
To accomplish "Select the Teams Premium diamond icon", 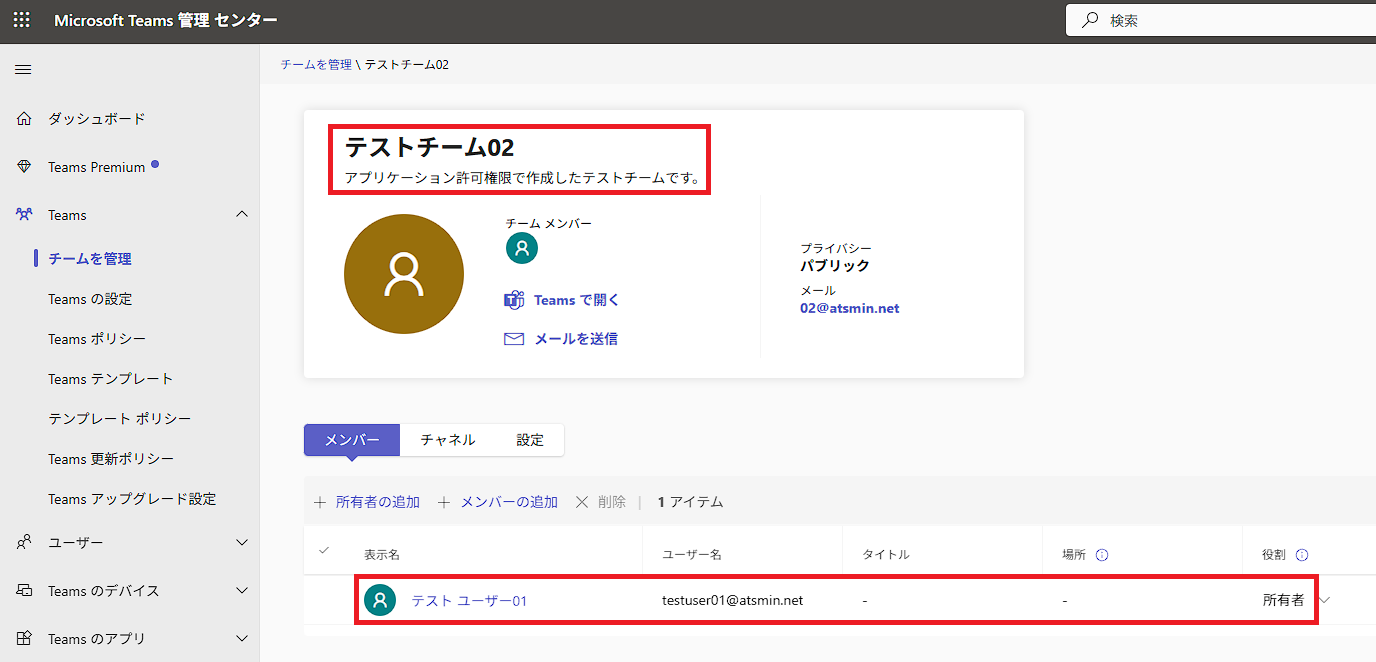I will tap(22, 166).
